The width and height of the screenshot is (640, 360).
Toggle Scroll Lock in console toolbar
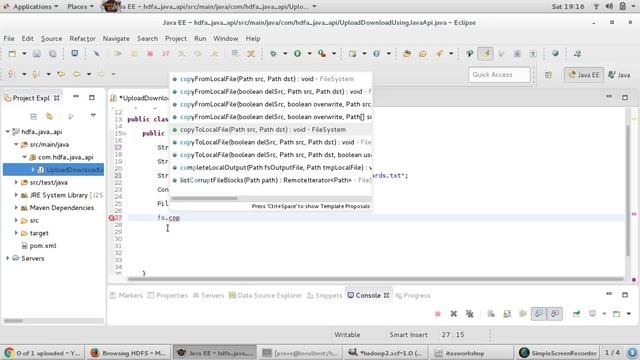click(507, 313)
